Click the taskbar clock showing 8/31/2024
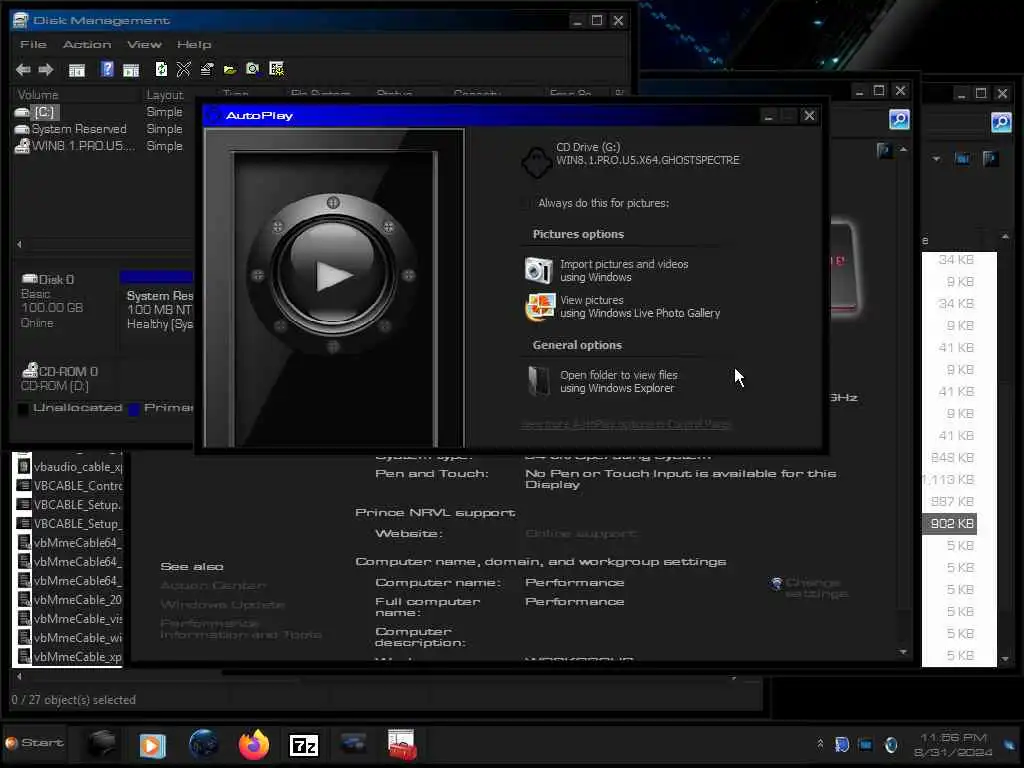Screen dimensions: 1024x768 [953, 745]
